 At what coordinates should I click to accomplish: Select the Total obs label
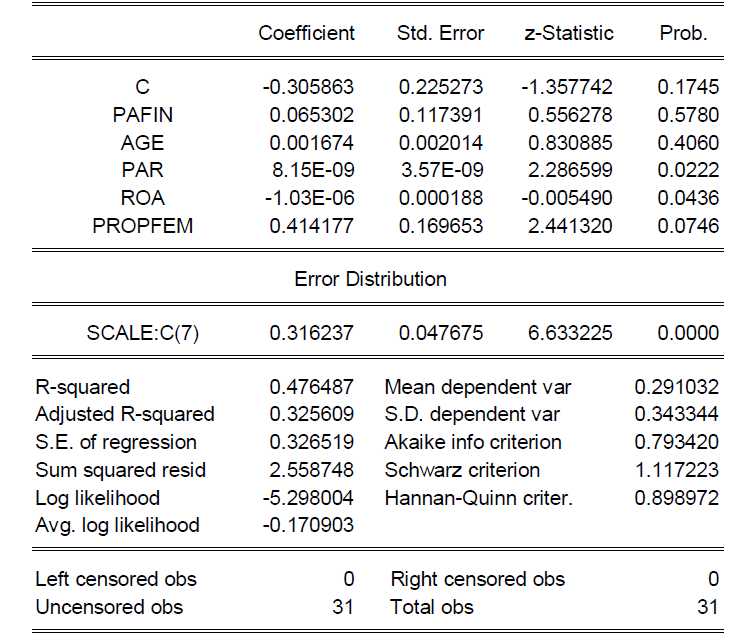point(432,607)
